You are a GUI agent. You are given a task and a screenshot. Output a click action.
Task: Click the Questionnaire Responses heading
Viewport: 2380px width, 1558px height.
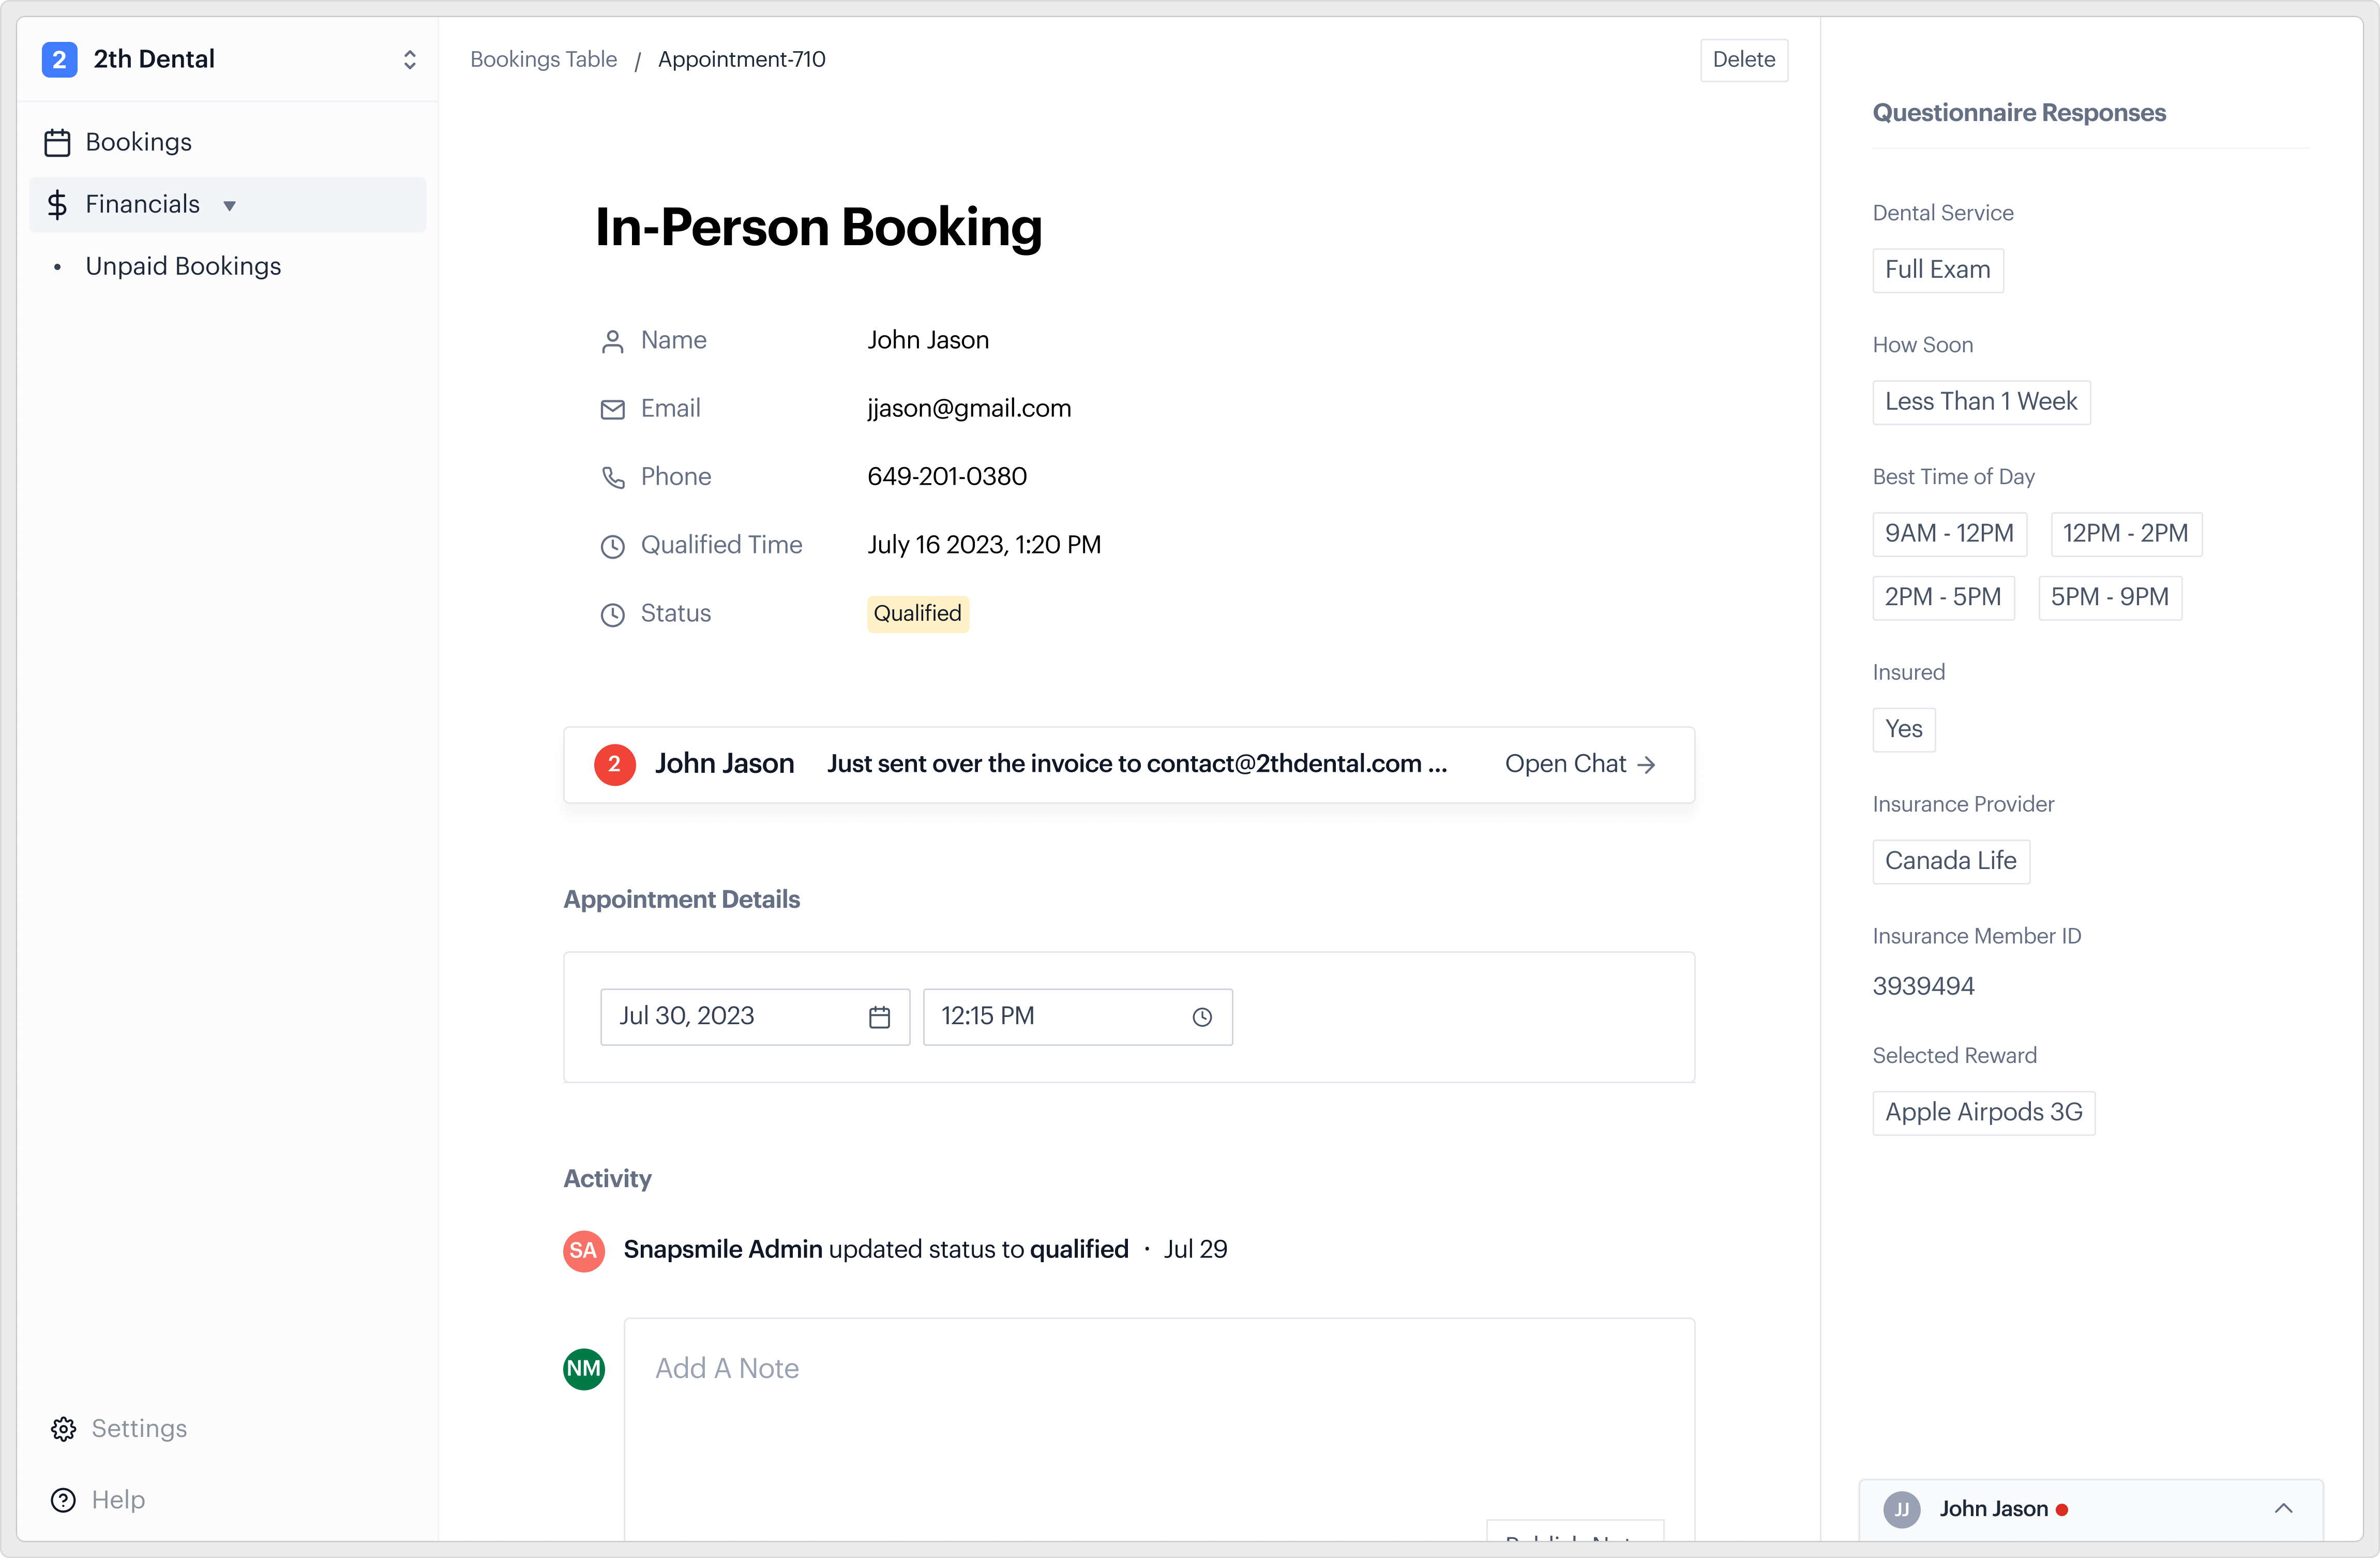[2019, 112]
